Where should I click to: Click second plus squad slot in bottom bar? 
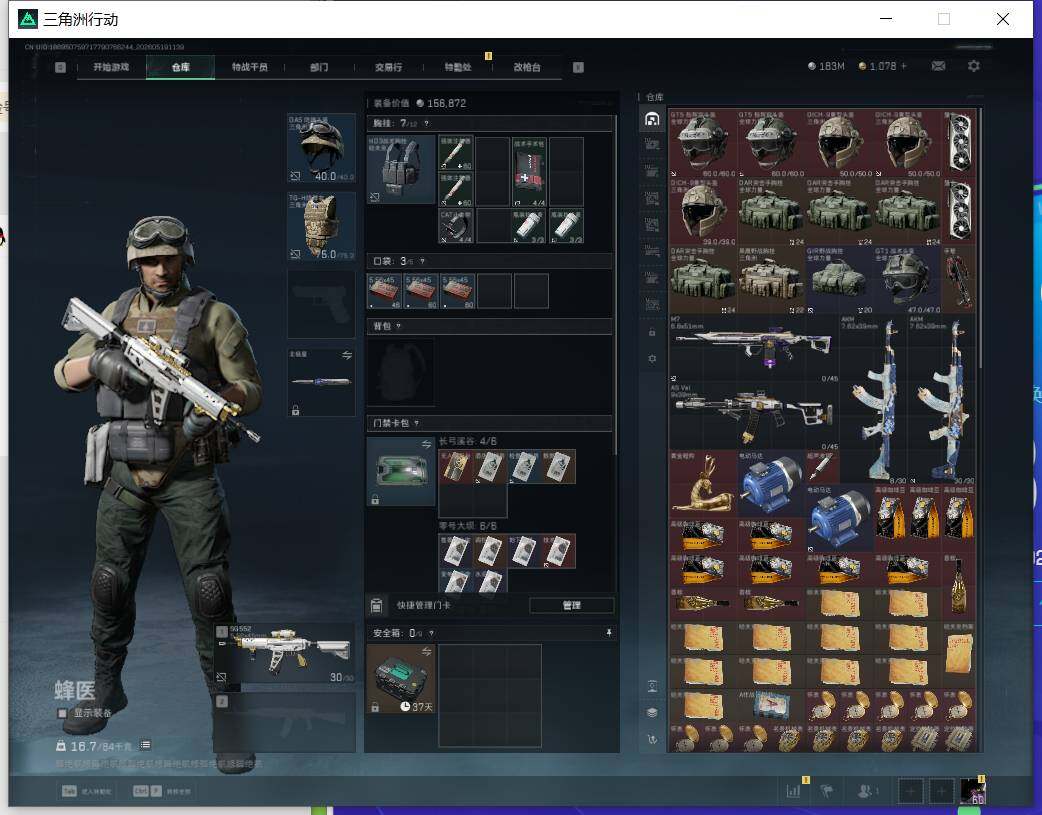[x=941, y=791]
